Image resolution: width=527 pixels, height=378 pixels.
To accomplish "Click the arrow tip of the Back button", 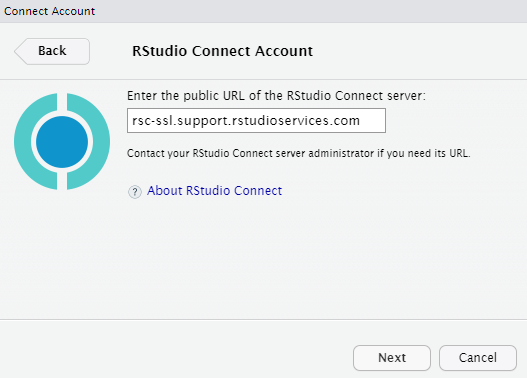I will click(17, 51).
